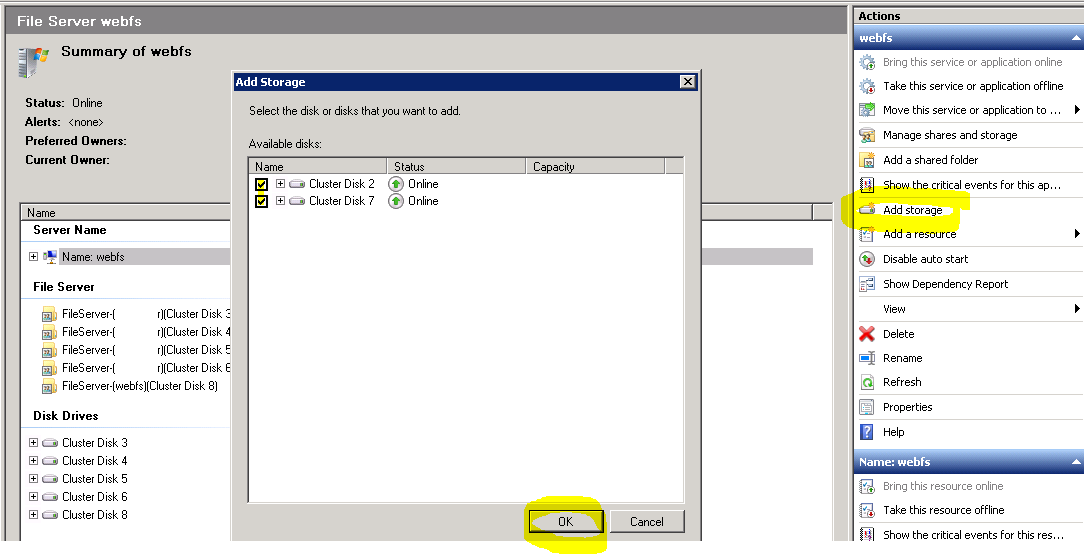
Task: Select Cluster Disk 2 row text
Action: [x=342, y=184]
